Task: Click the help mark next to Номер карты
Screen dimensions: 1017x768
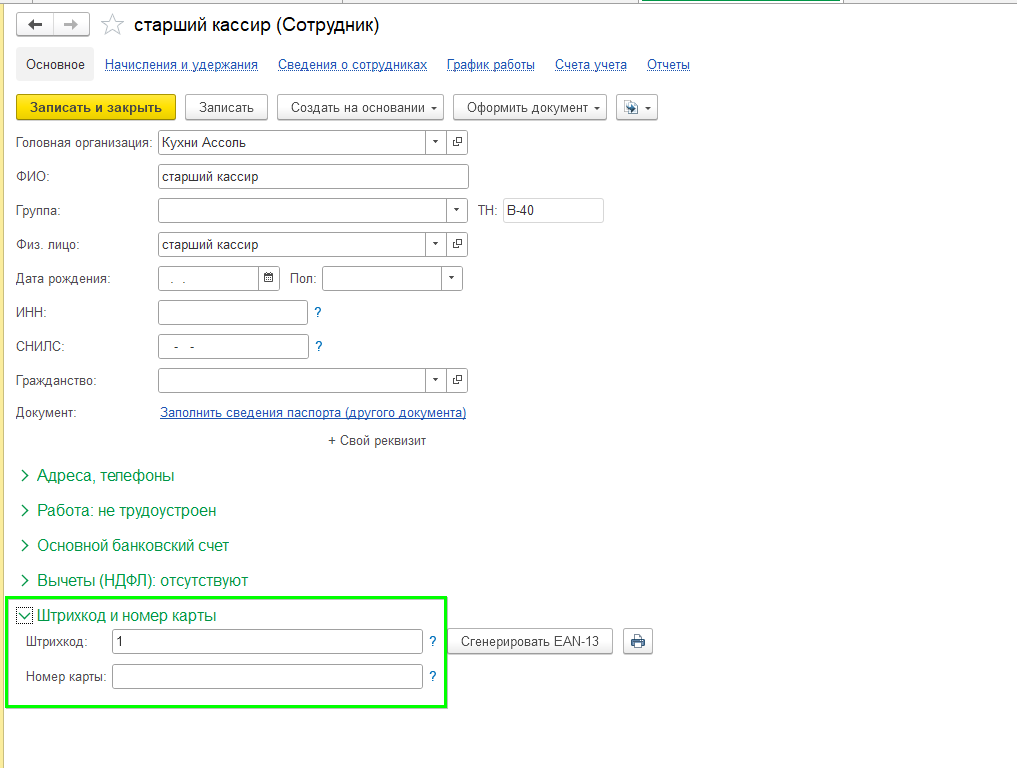Action: pos(433,677)
